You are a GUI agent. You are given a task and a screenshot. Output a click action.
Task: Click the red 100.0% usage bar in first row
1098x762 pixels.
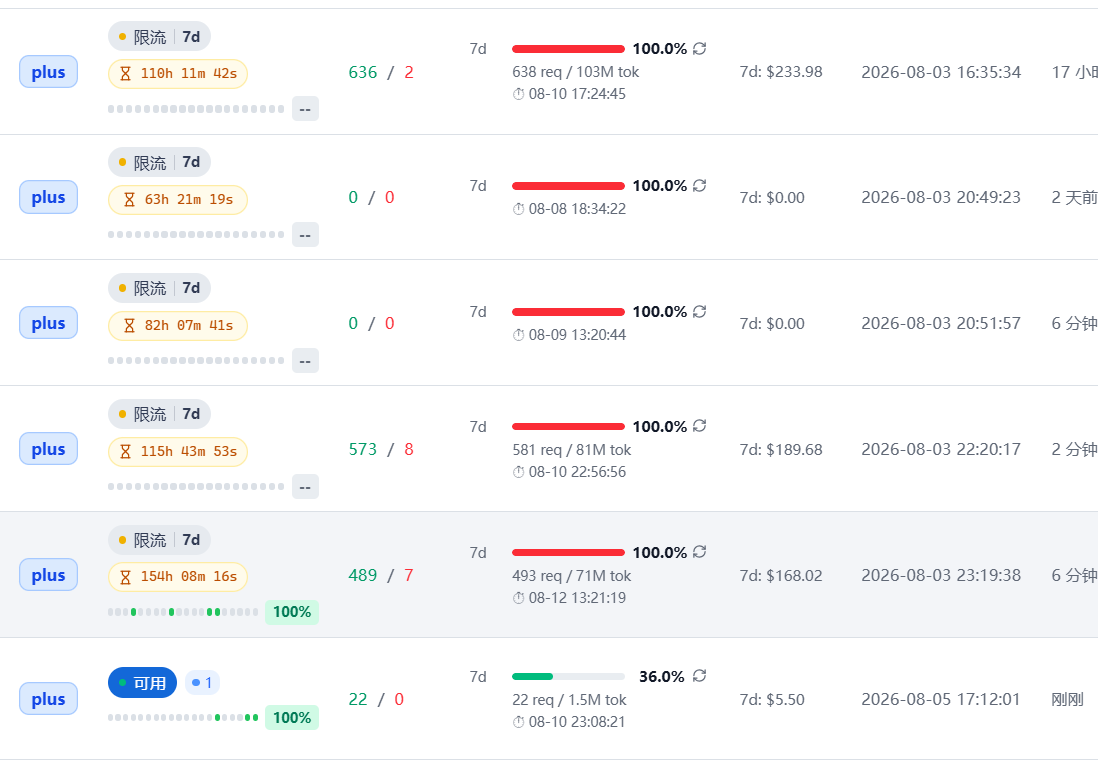[568, 49]
